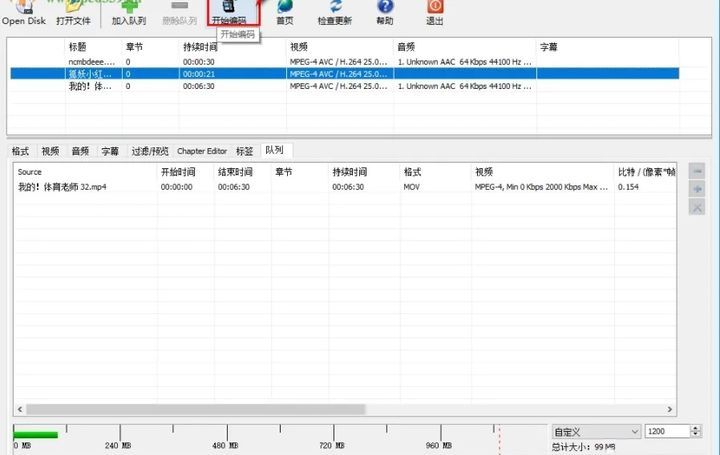The width and height of the screenshot is (720, 455).
Task: Switch to the 视频 tab
Action: coord(50,151)
